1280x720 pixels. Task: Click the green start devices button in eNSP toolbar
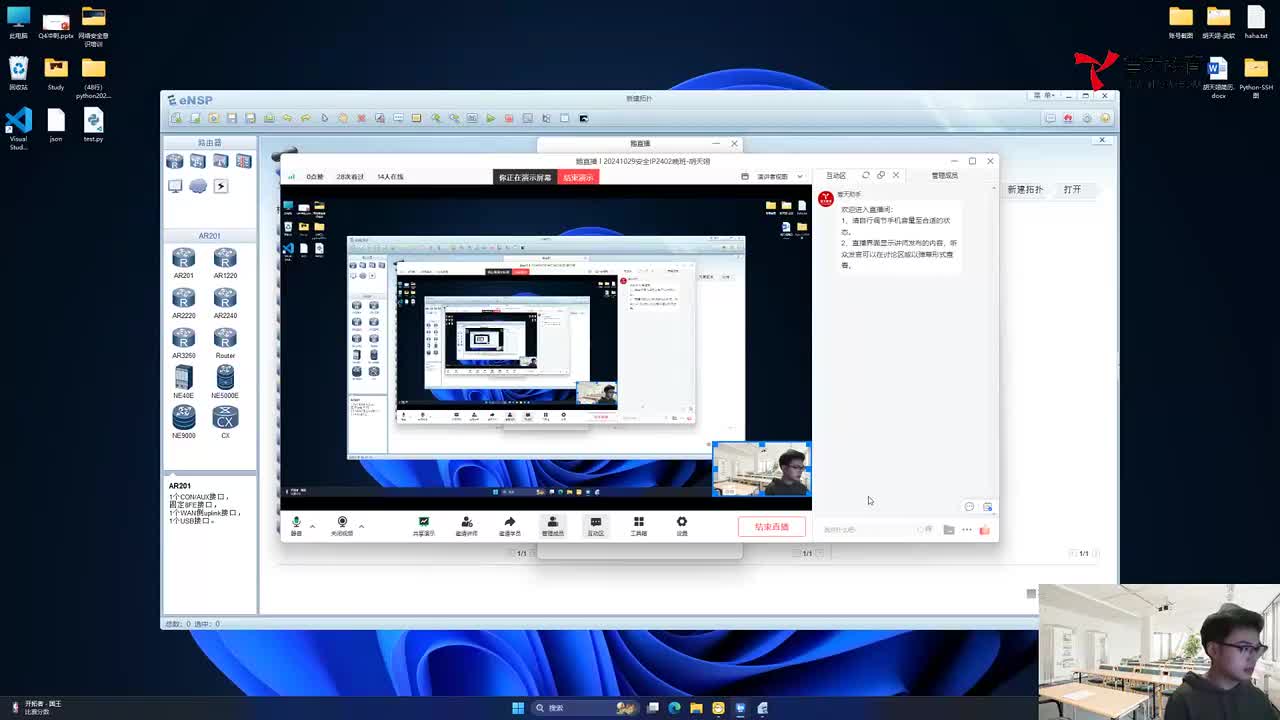pyautogui.click(x=490, y=118)
